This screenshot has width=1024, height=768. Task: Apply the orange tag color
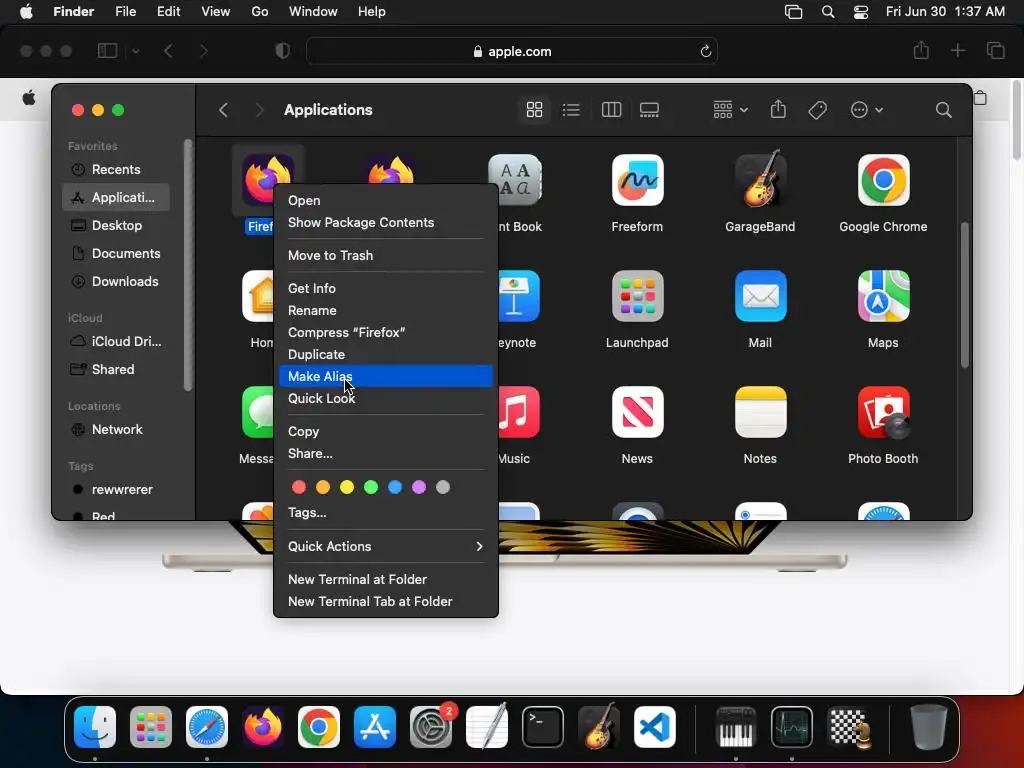(x=323, y=487)
